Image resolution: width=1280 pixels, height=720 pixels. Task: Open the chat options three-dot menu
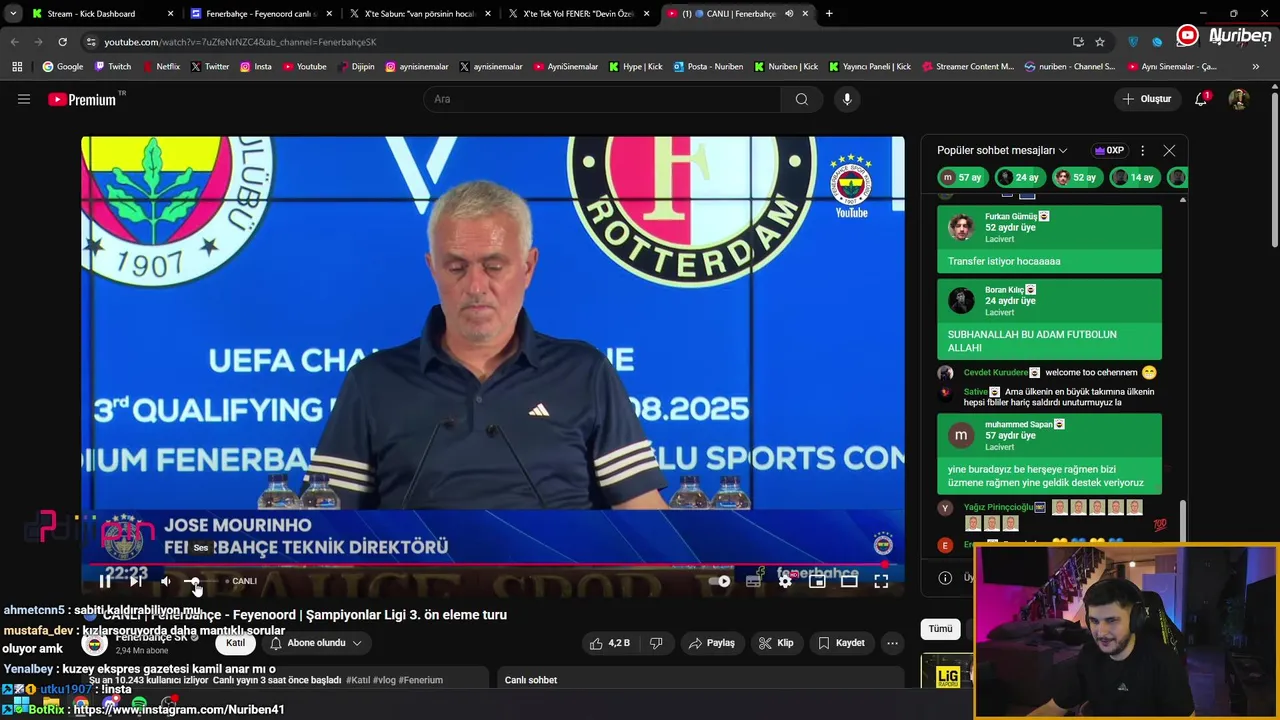(1142, 150)
